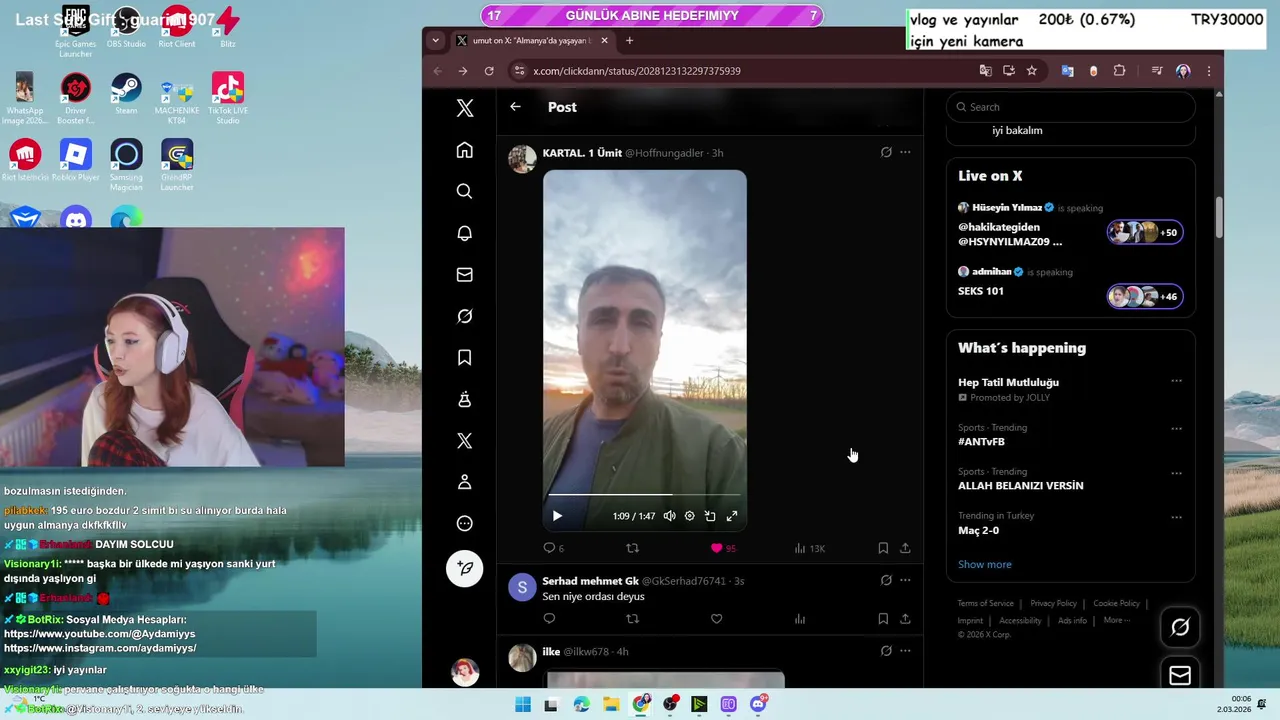This screenshot has height=720, width=1280.
Task: Open more options on KARTAL's post
Action: coord(905,152)
